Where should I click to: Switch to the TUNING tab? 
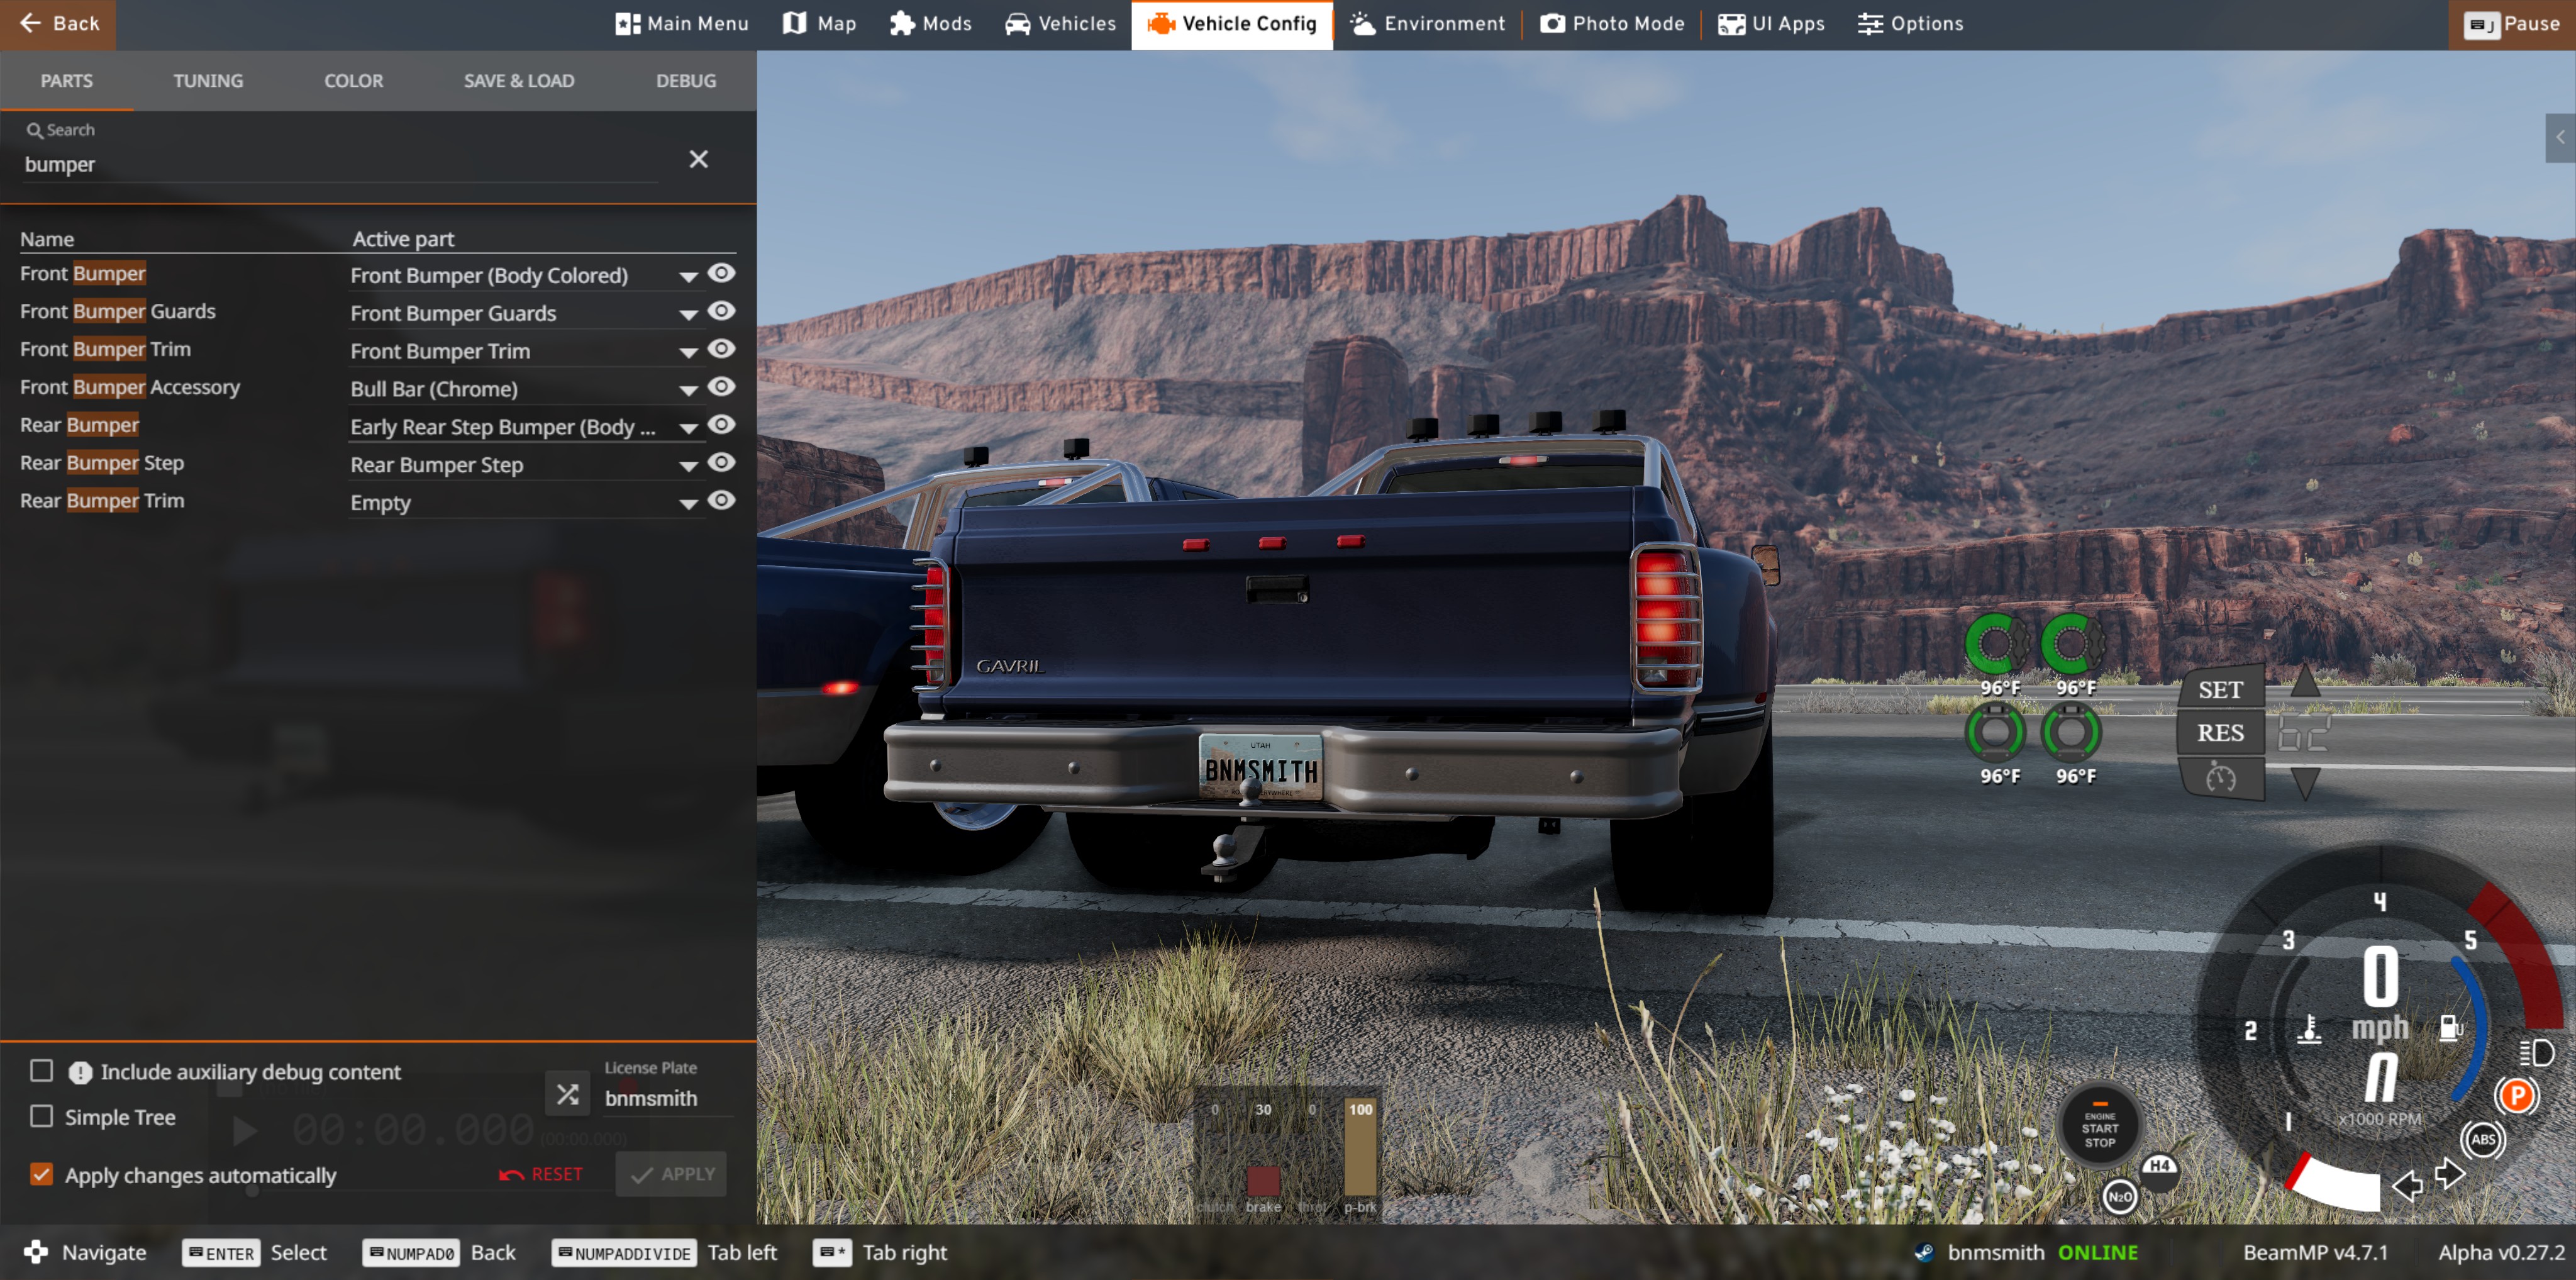click(208, 81)
